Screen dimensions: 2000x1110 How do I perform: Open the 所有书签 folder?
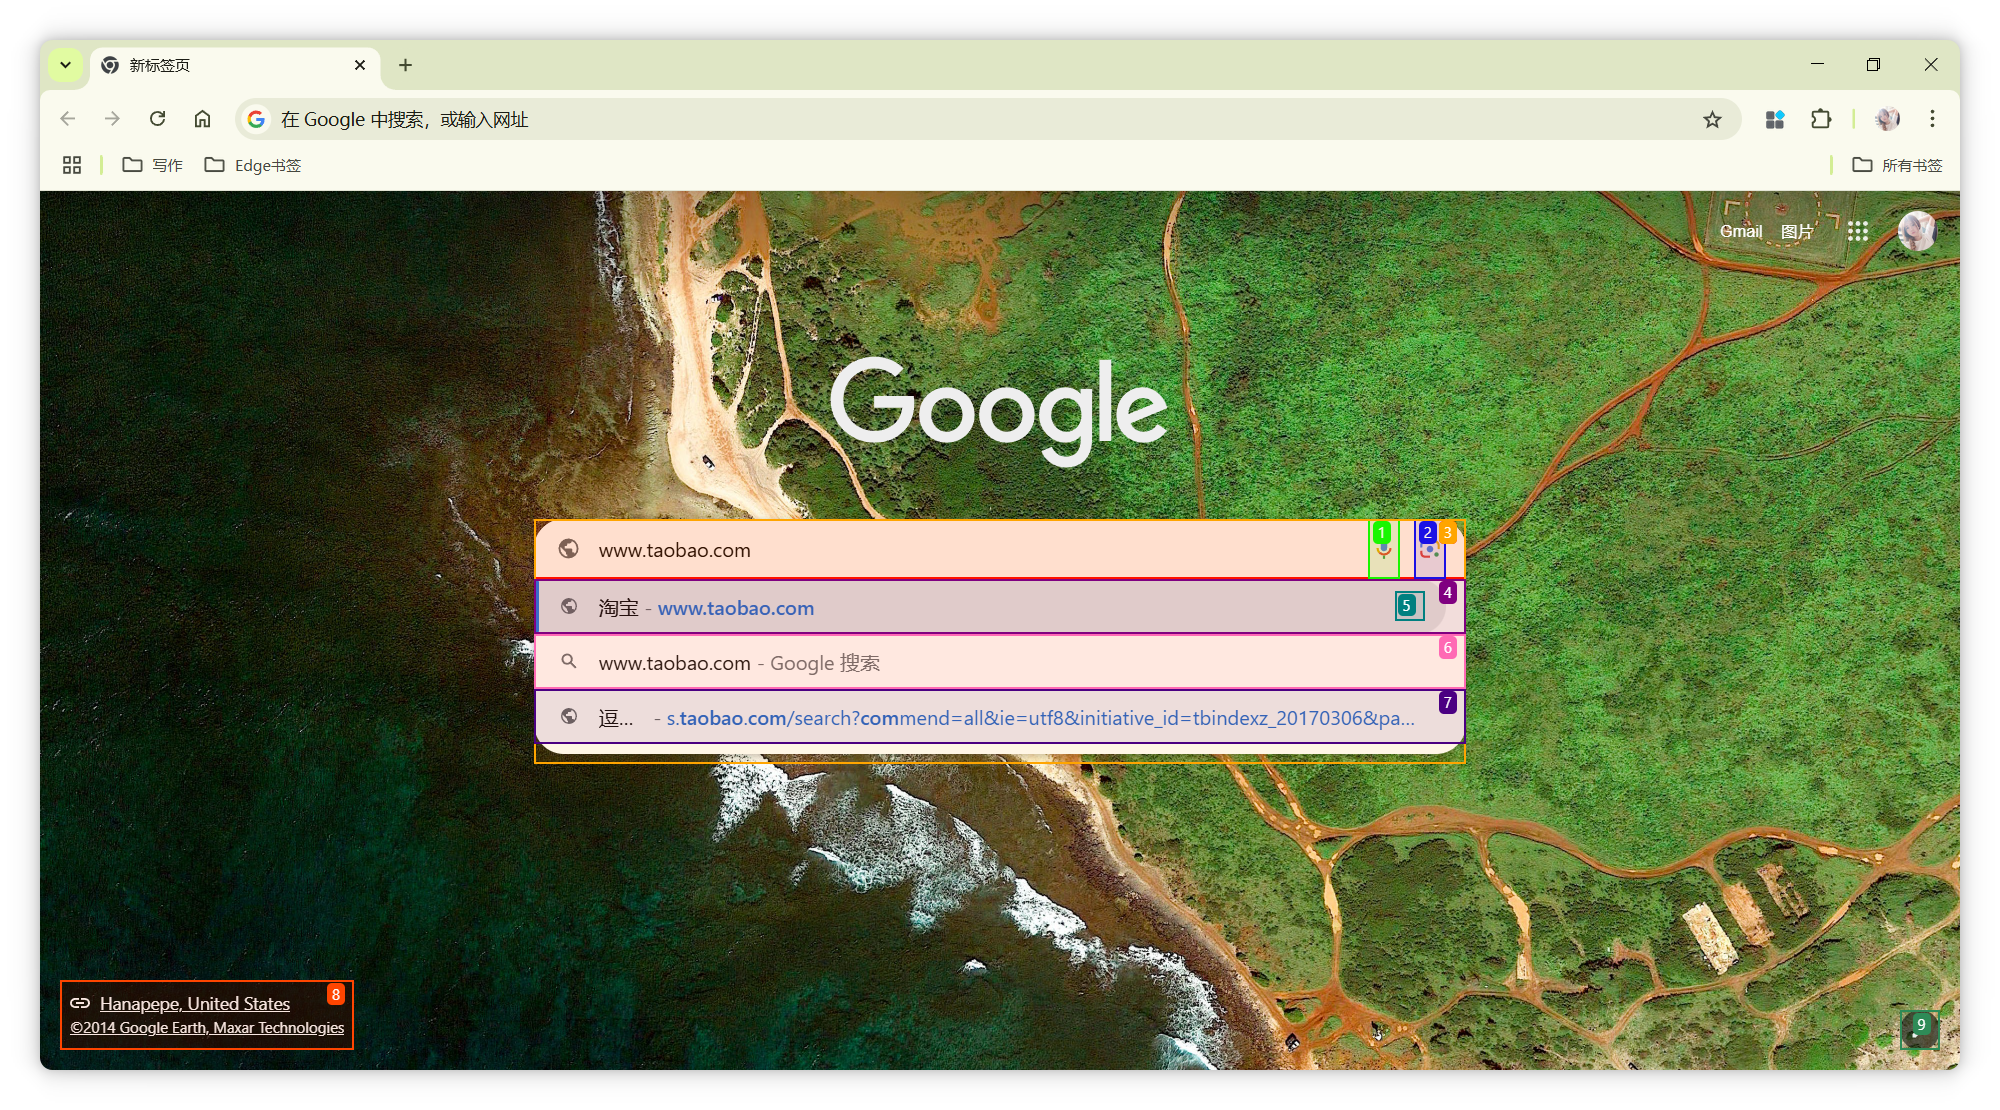1897,165
